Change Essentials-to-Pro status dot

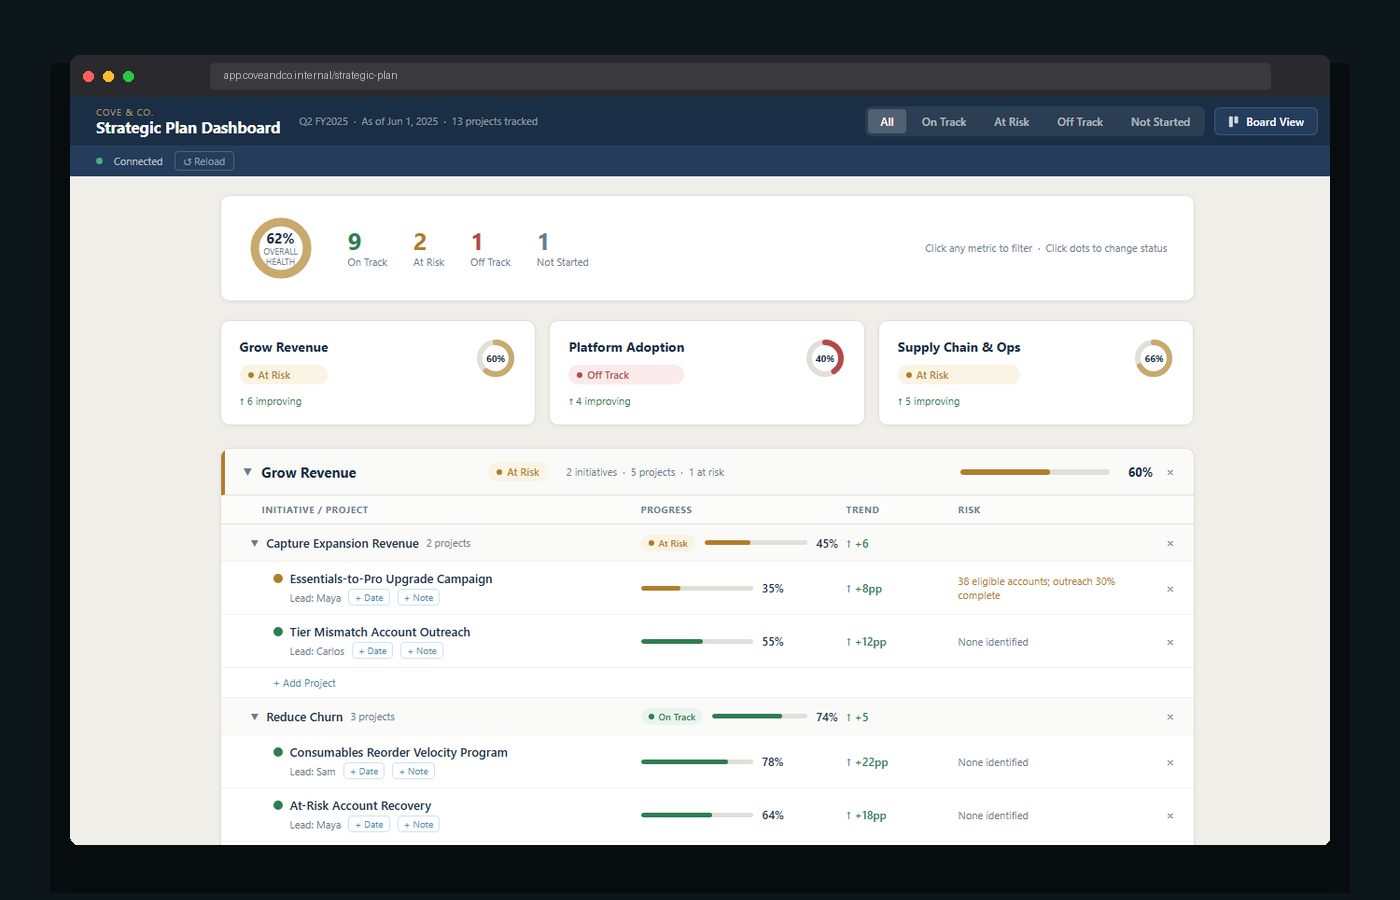(x=278, y=578)
